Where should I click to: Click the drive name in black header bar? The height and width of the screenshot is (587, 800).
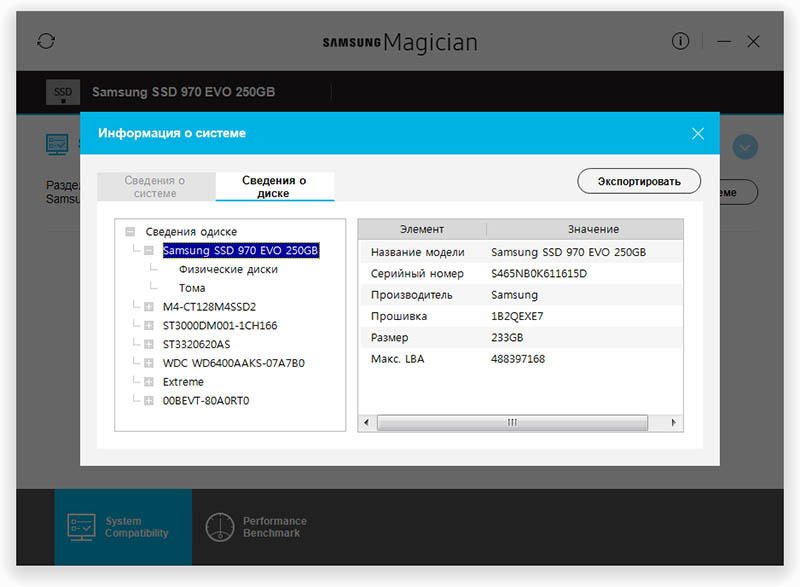183,92
